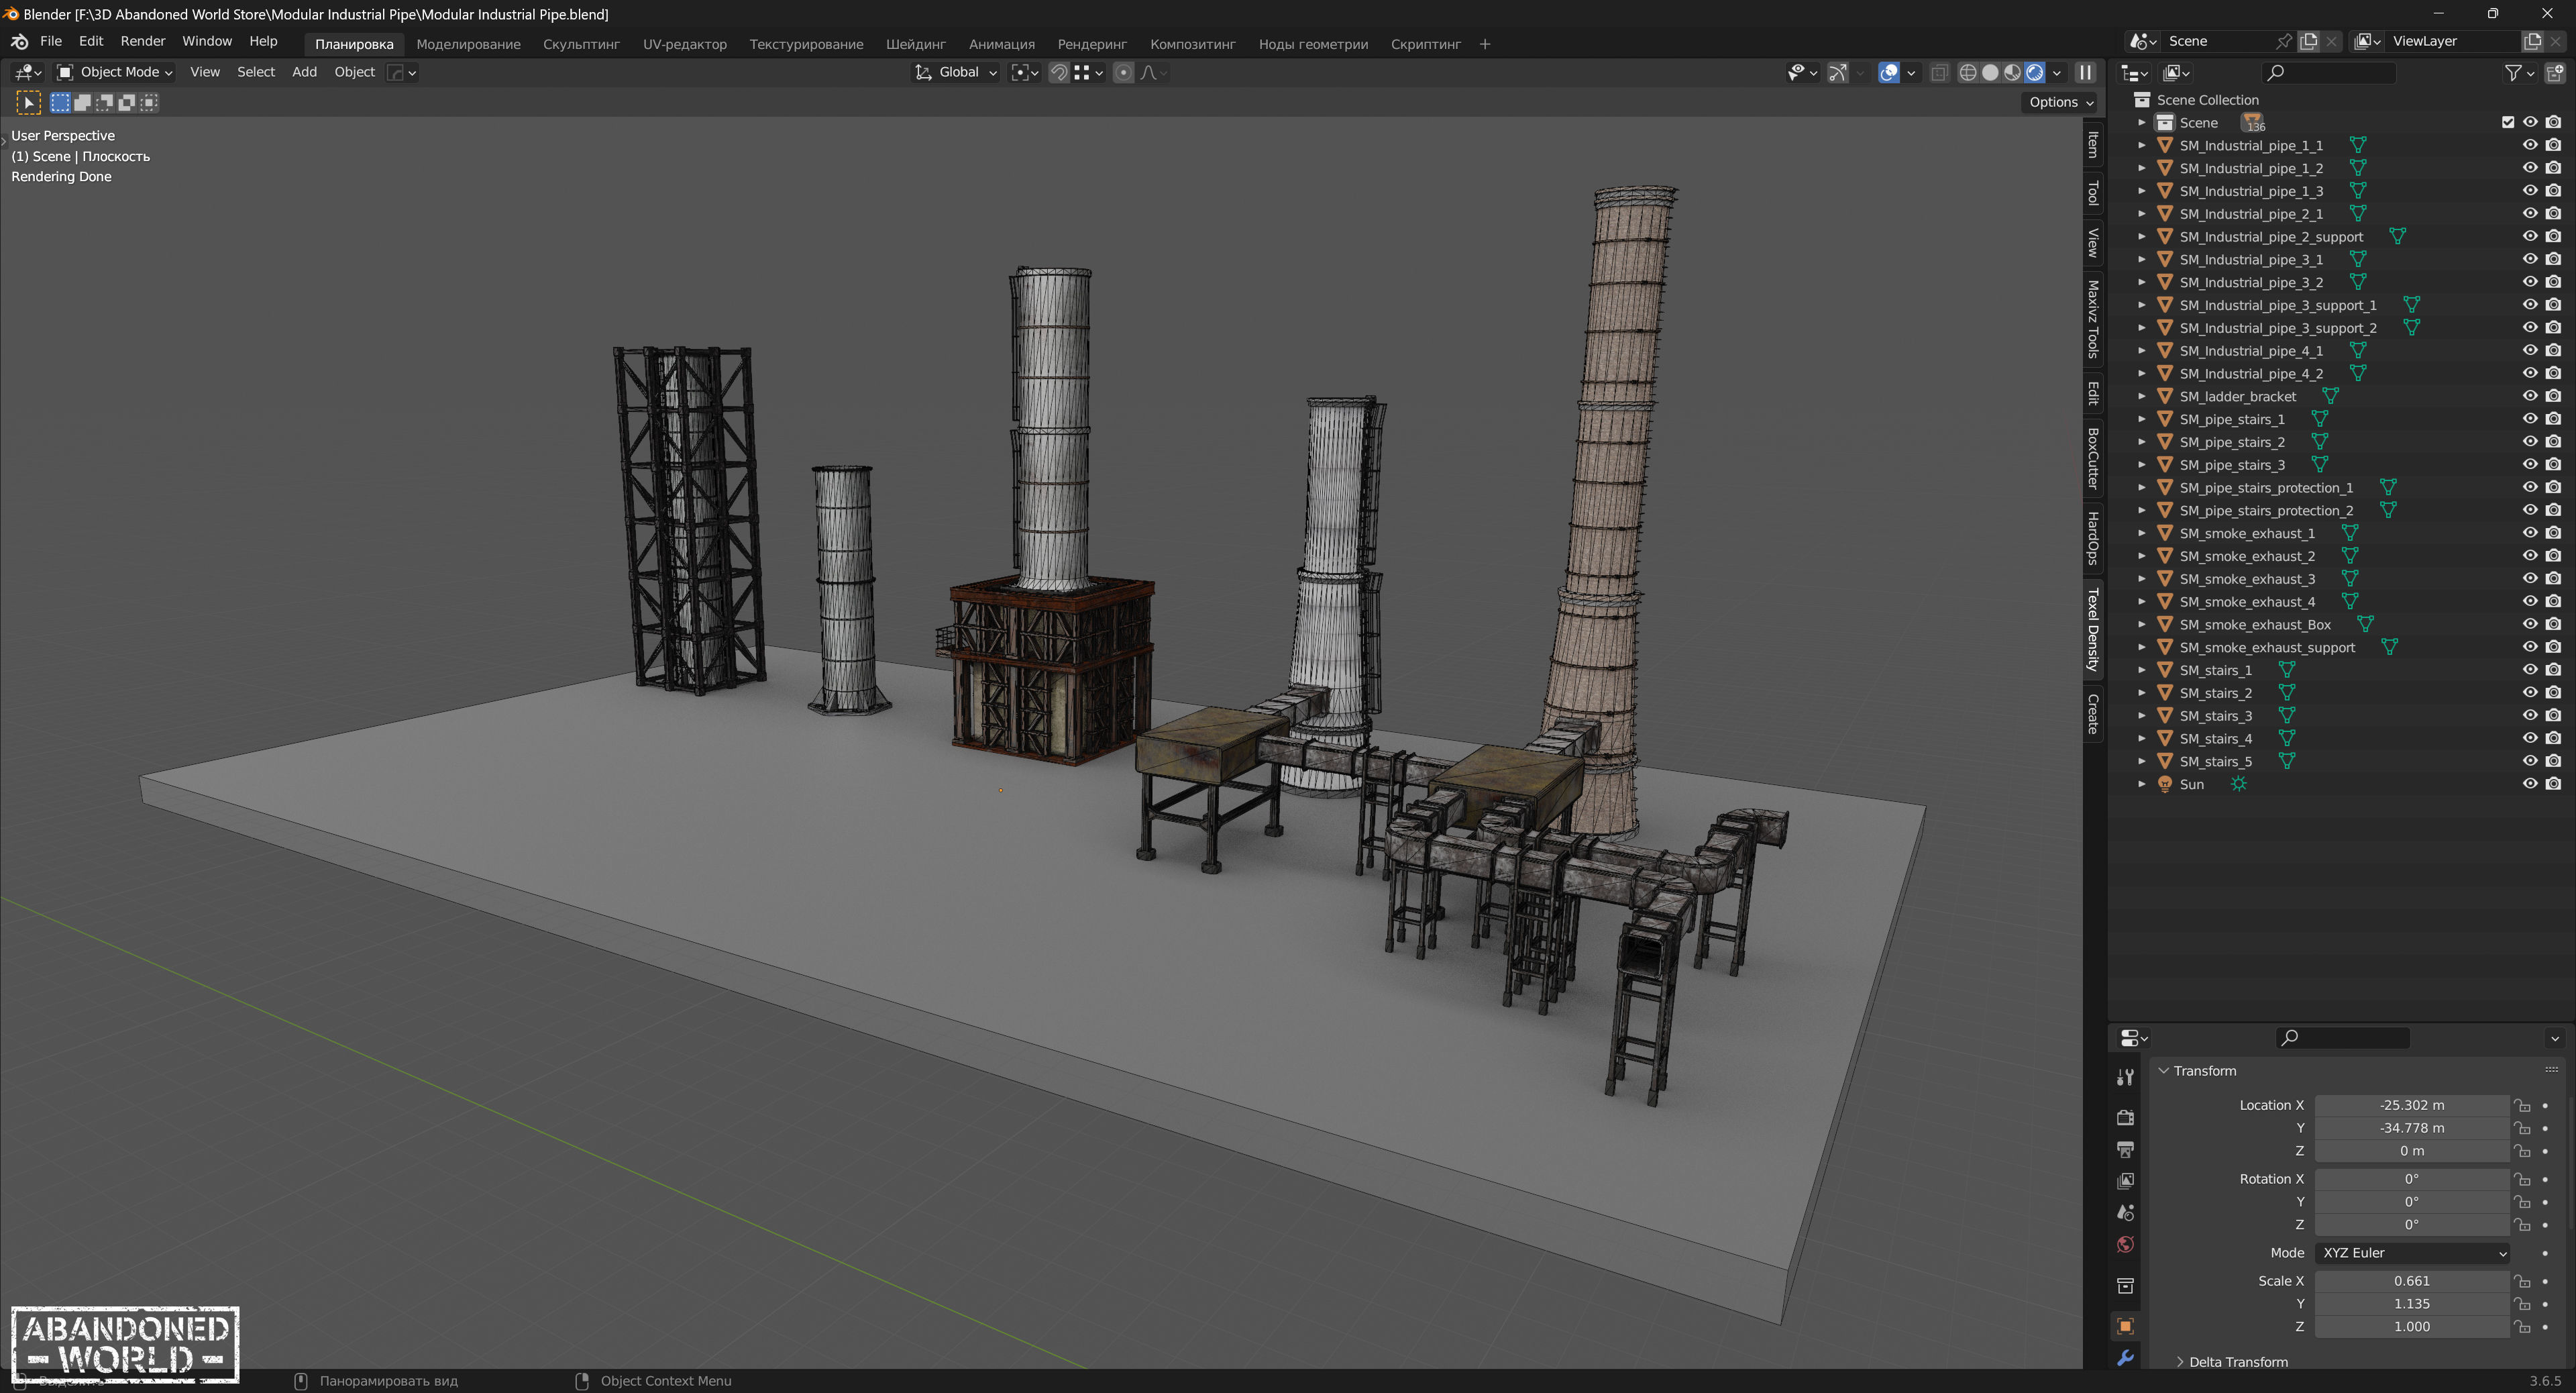2576x1393 pixels.
Task: Click select box tool icon
Action: [x=28, y=102]
